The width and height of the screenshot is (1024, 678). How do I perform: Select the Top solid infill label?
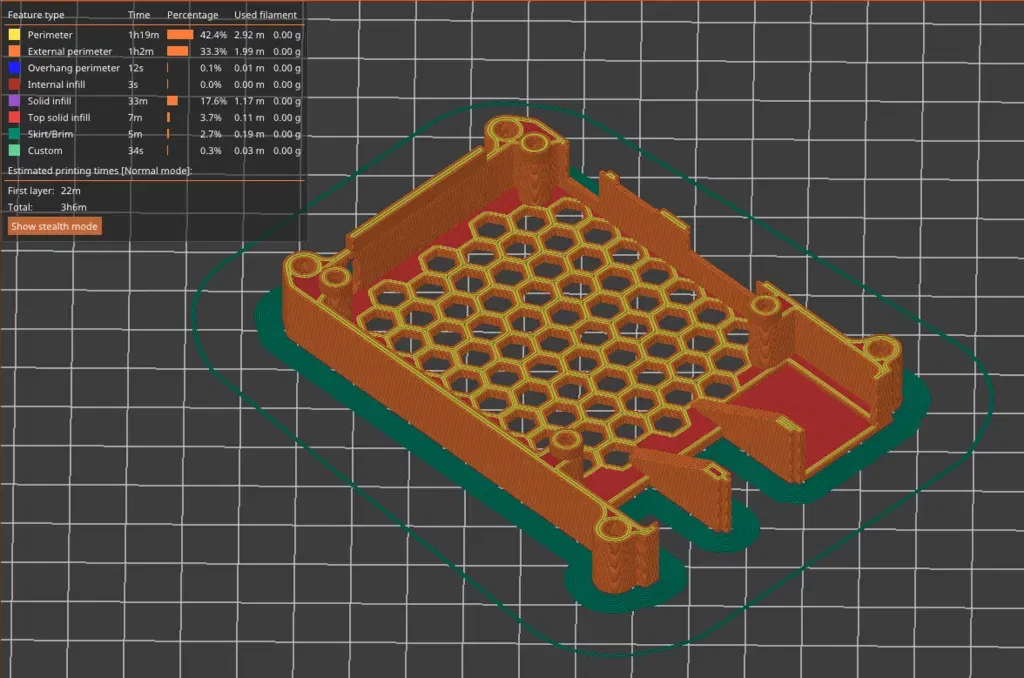coord(59,118)
